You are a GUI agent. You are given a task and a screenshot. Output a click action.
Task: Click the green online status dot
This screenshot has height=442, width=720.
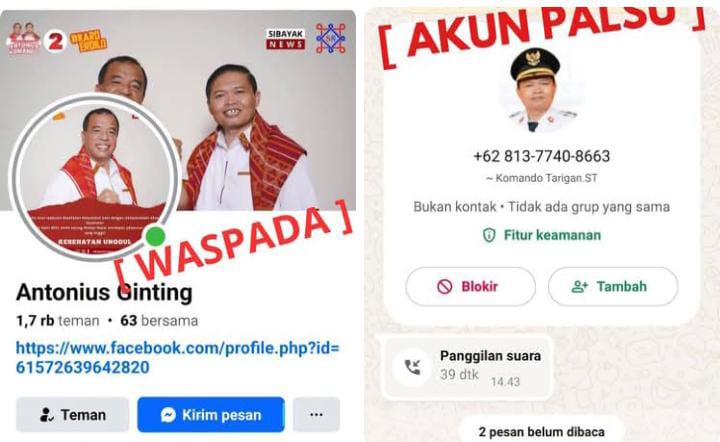155,237
